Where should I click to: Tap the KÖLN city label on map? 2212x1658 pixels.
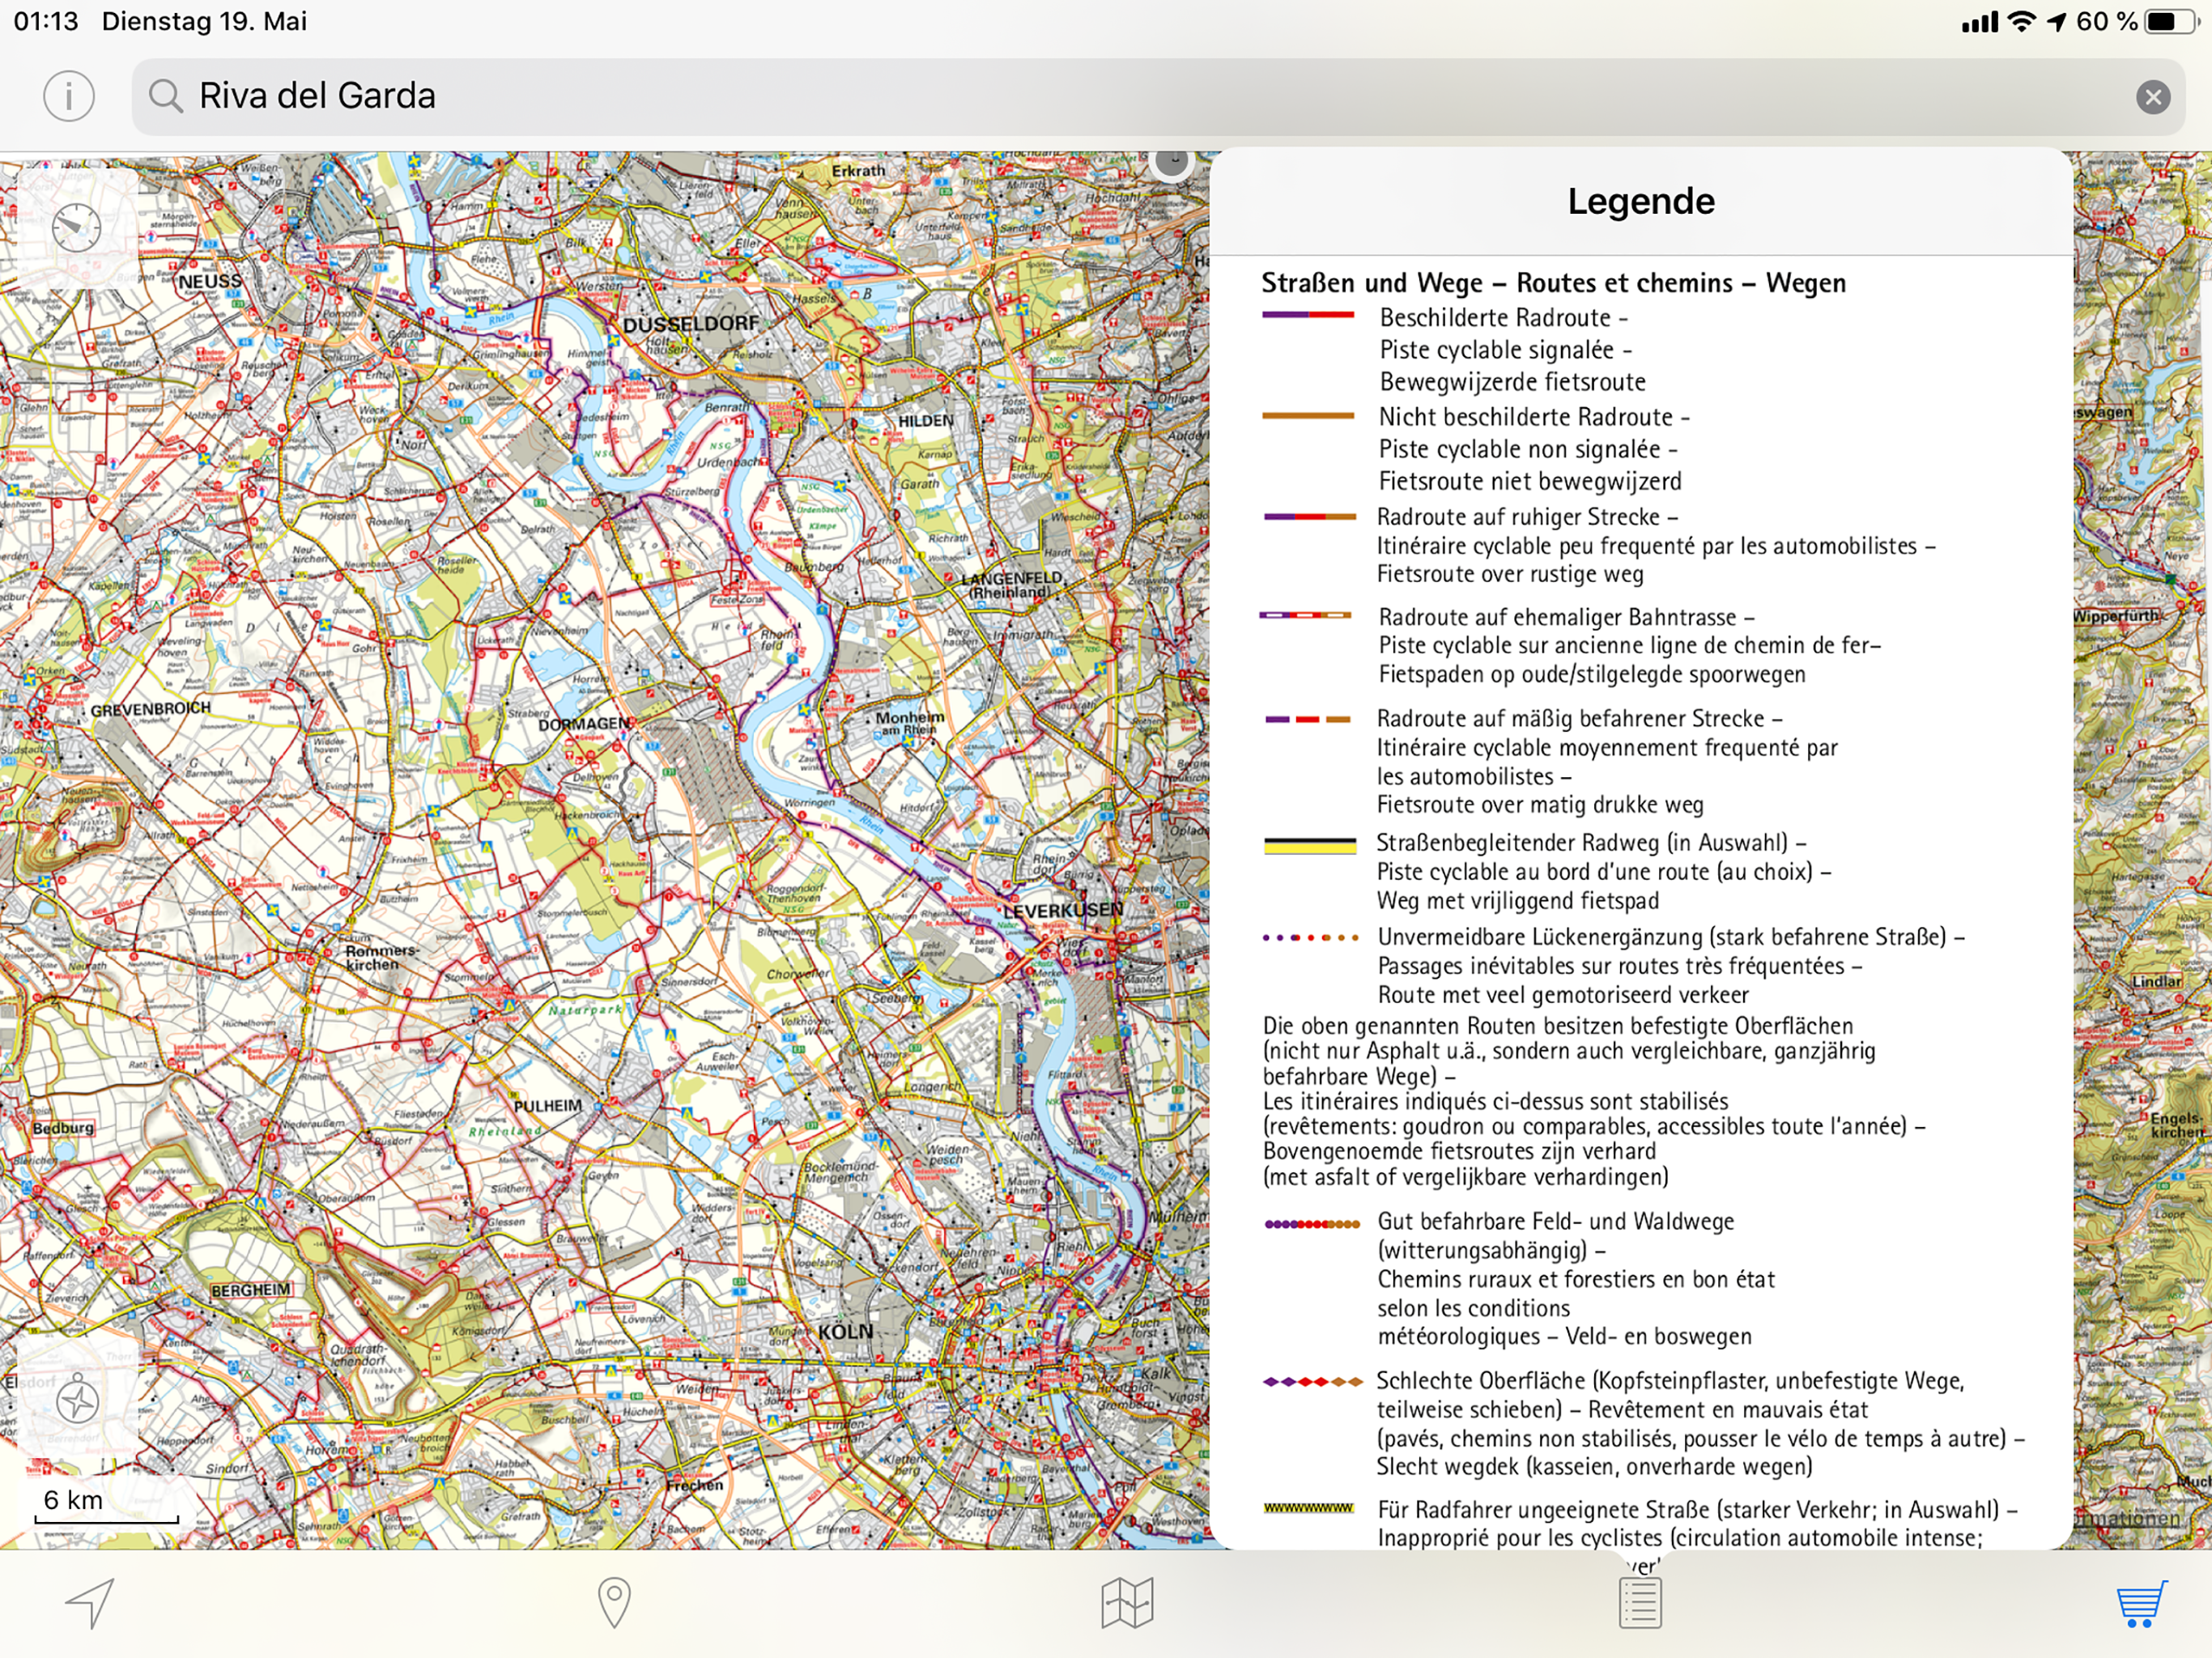point(845,1332)
